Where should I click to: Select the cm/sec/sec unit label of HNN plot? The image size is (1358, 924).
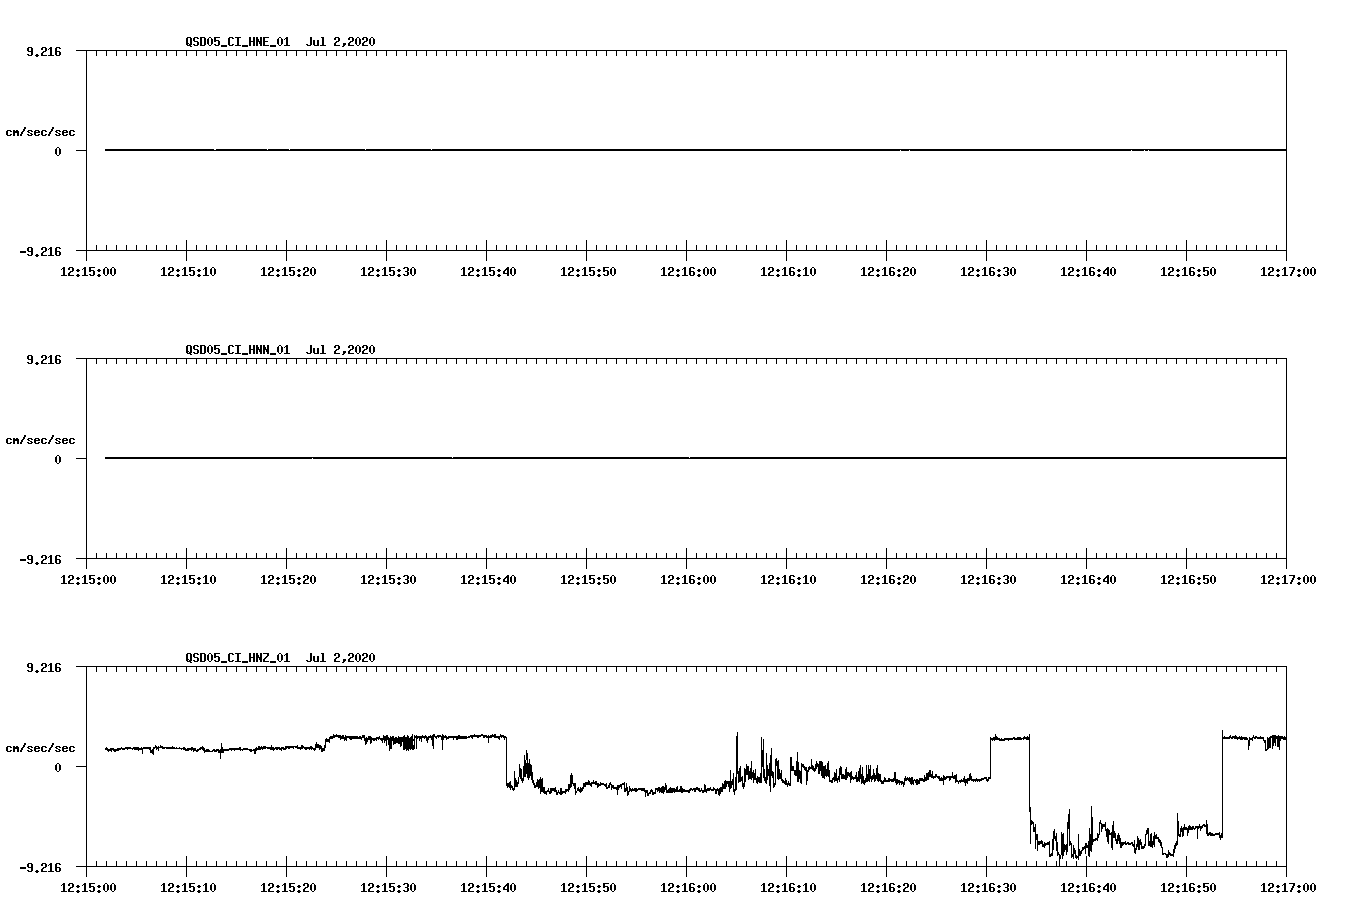tap(40, 440)
